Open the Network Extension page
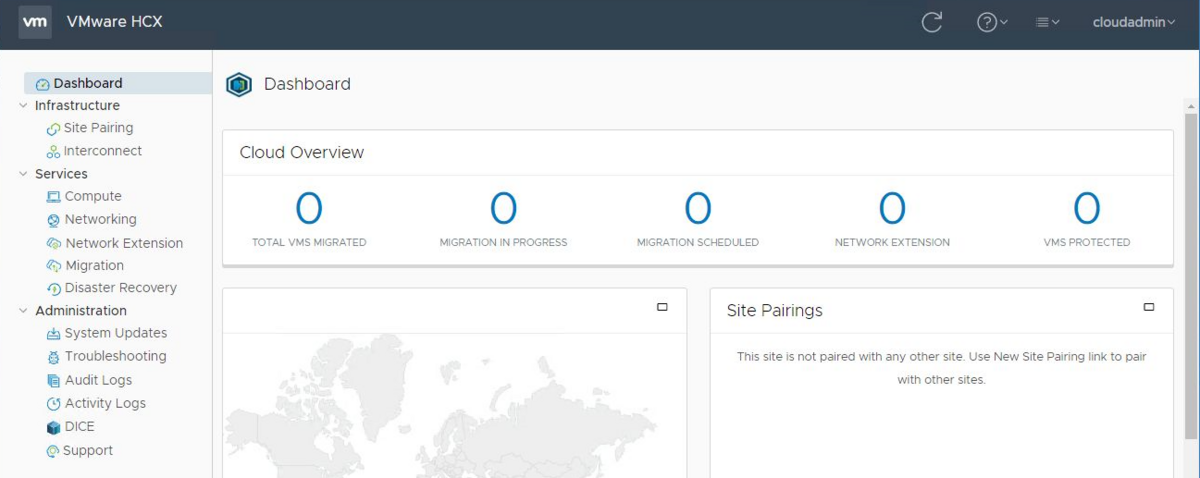The height and width of the screenshot is (478, 1200). click(124, 243)
